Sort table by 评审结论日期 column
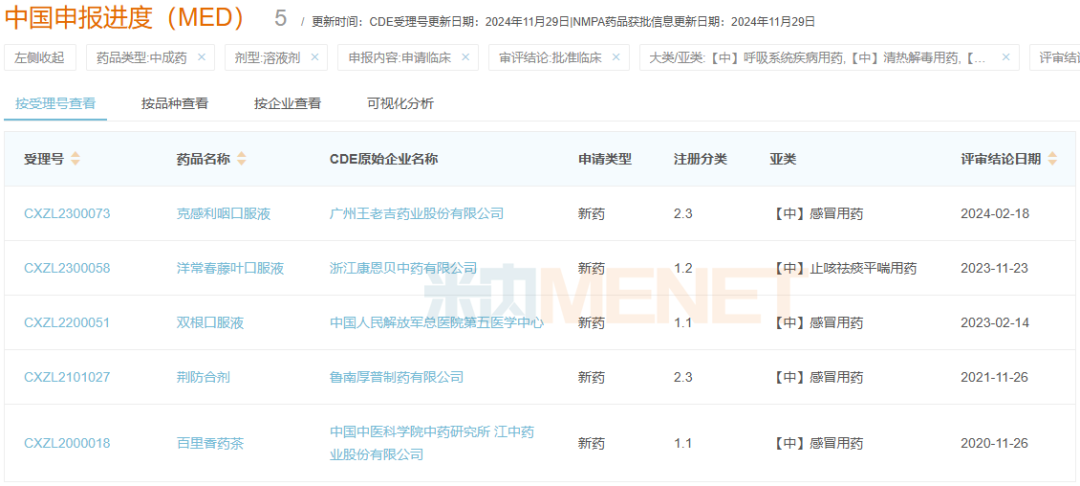Screen dimensions: 1080x486 [x=1052, y=159]
